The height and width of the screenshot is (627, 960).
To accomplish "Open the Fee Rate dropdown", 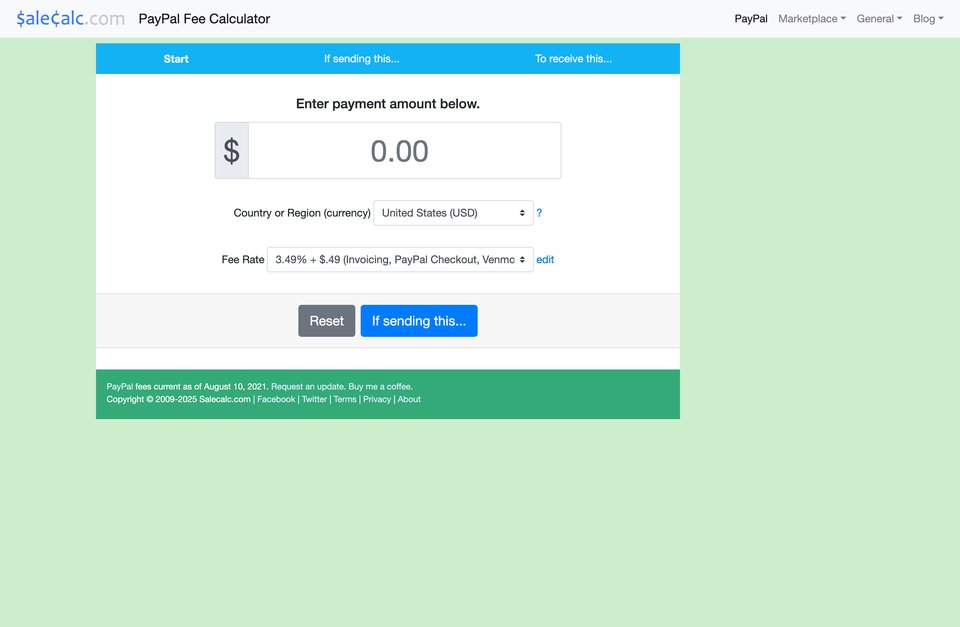I will [400, 260].
